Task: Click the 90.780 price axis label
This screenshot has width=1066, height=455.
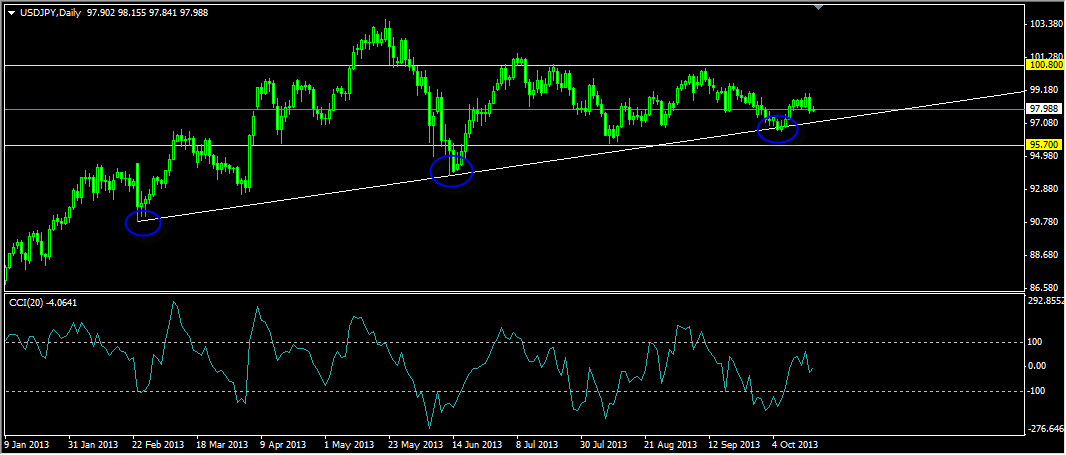Action: coord(1046,222)
